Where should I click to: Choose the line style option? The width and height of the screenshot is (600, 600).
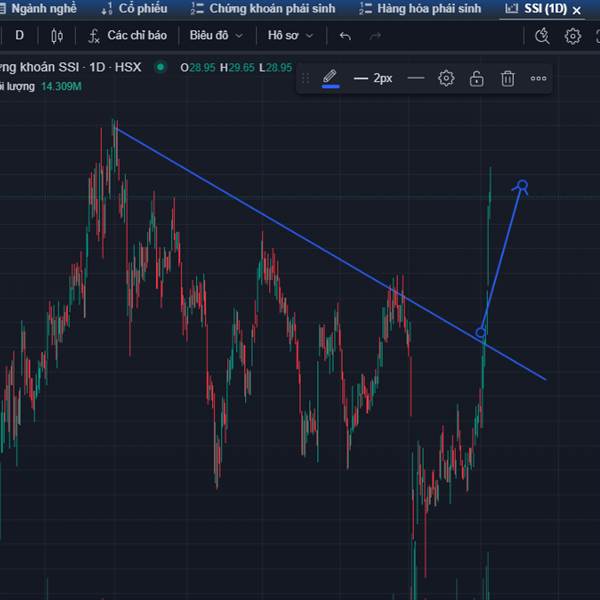click(416, 78)
